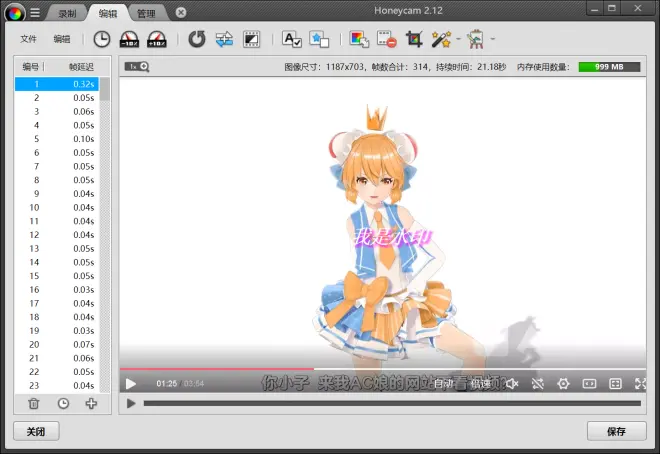Add frame with the plus icon
The height and width of the screenshot is (454, 660).
pos(91,404)
